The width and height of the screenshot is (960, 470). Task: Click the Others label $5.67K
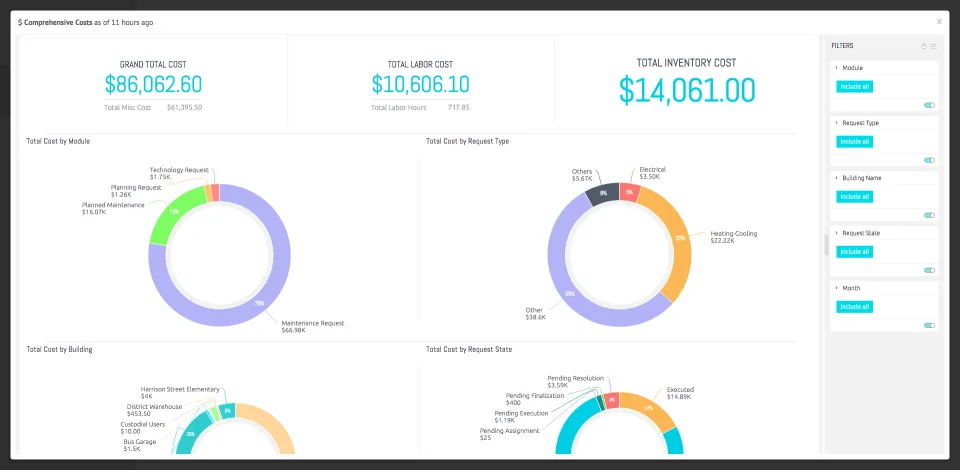pyautogui.click(x=582, y=175)
